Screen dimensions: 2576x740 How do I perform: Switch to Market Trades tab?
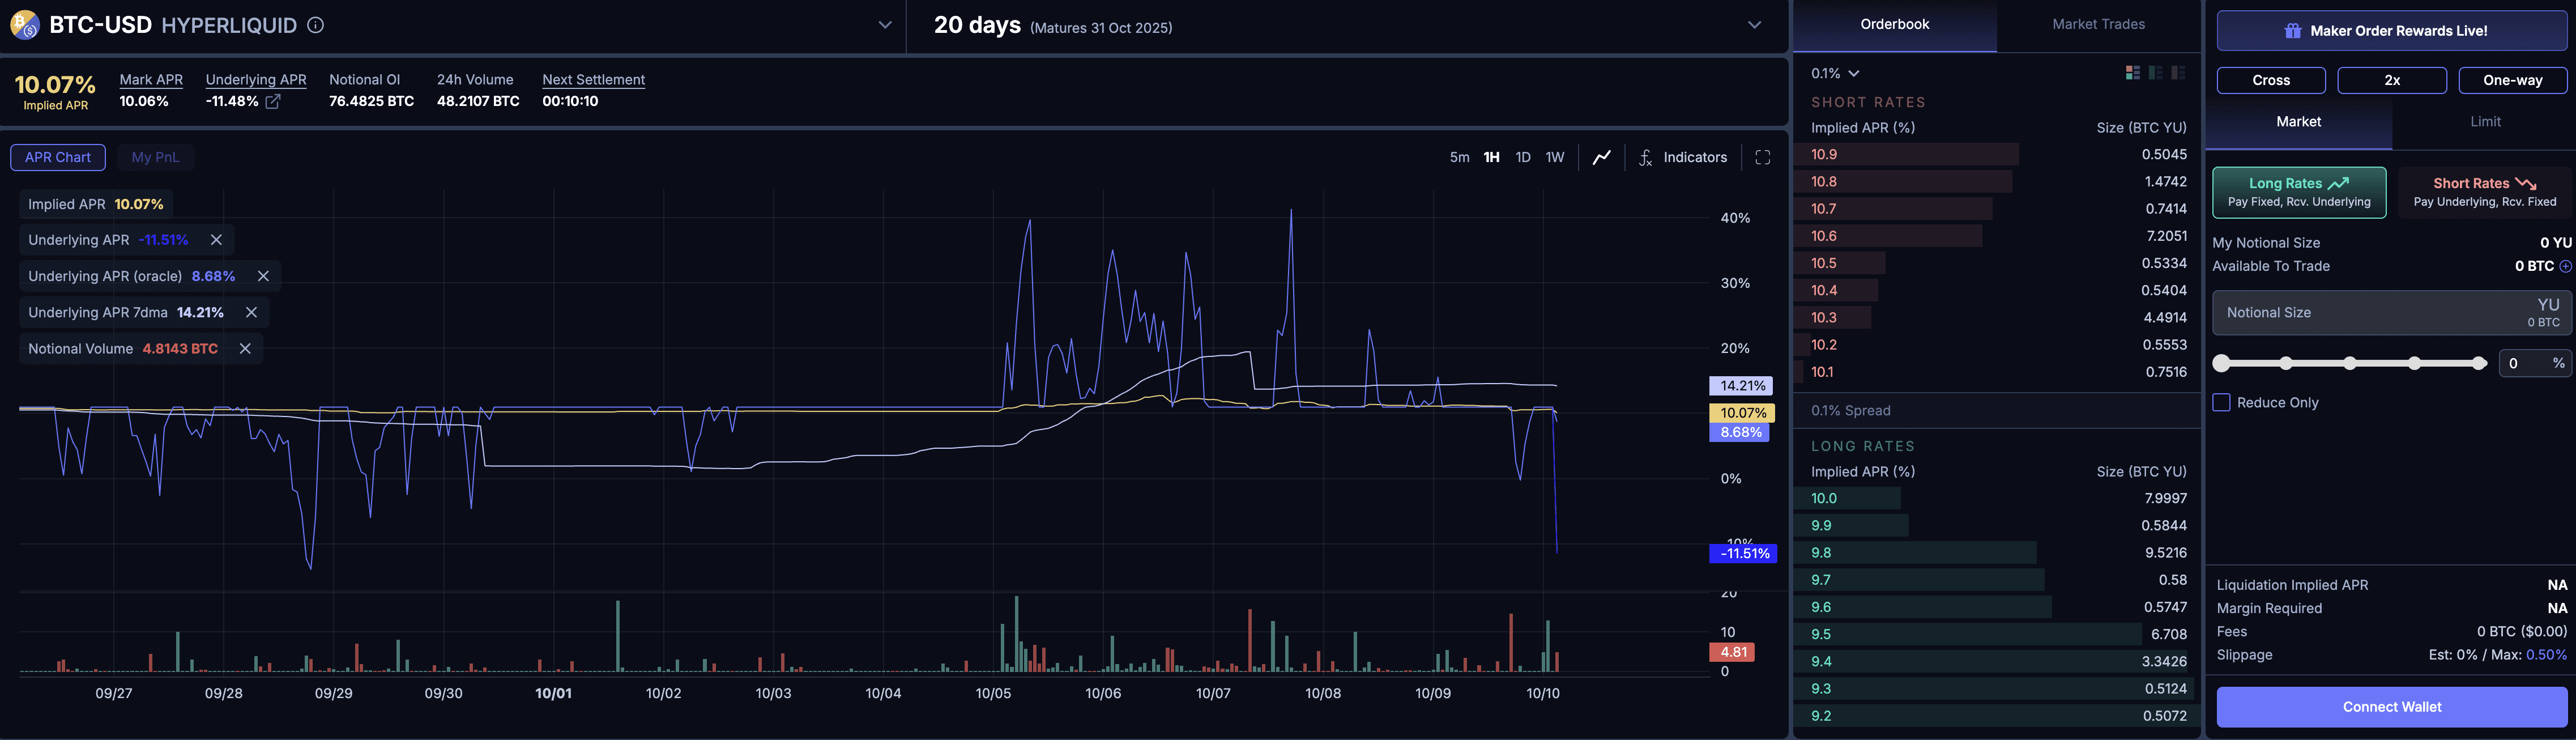[x=2098, y=24]
